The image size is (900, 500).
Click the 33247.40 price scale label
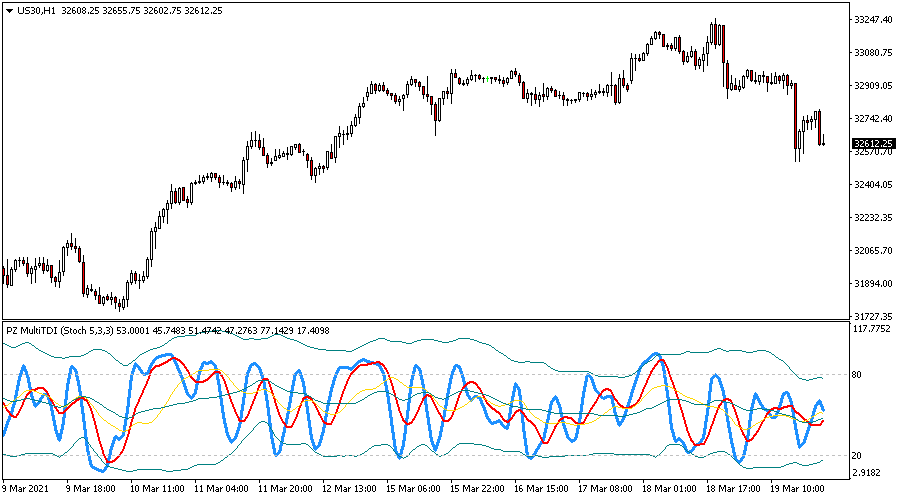coord(873,20)
